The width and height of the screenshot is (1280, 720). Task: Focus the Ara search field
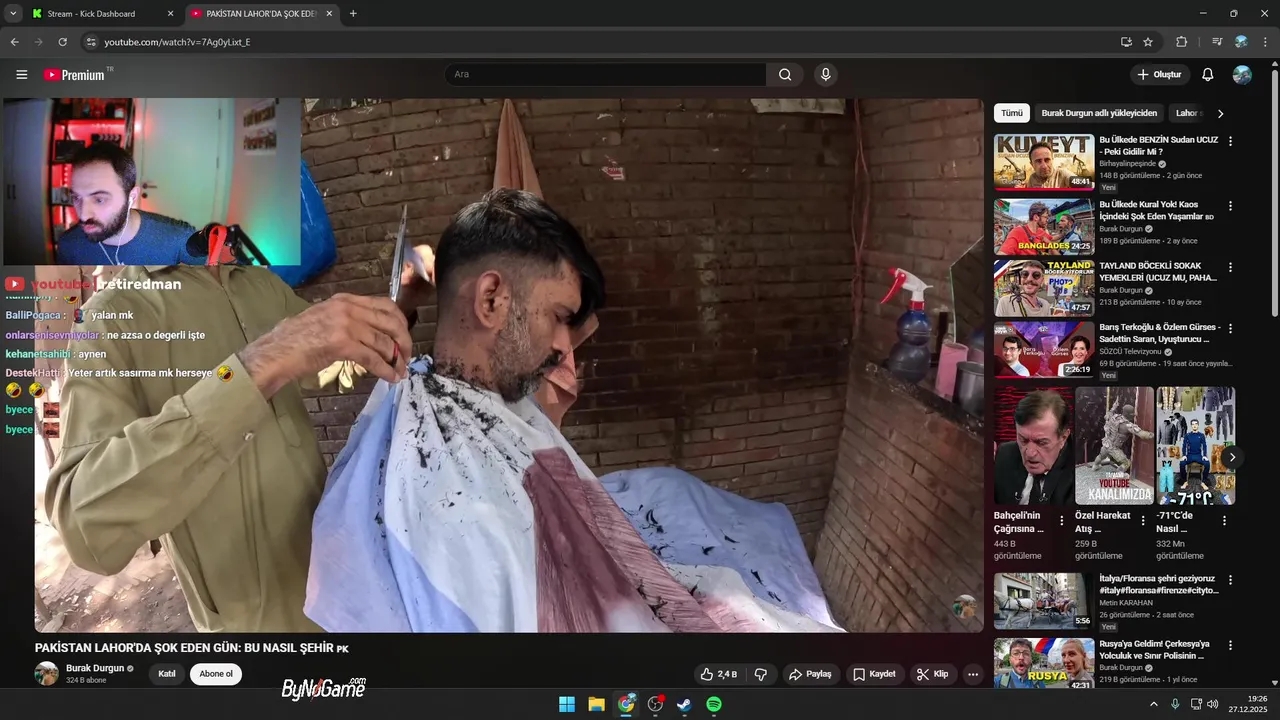(606, 75)
